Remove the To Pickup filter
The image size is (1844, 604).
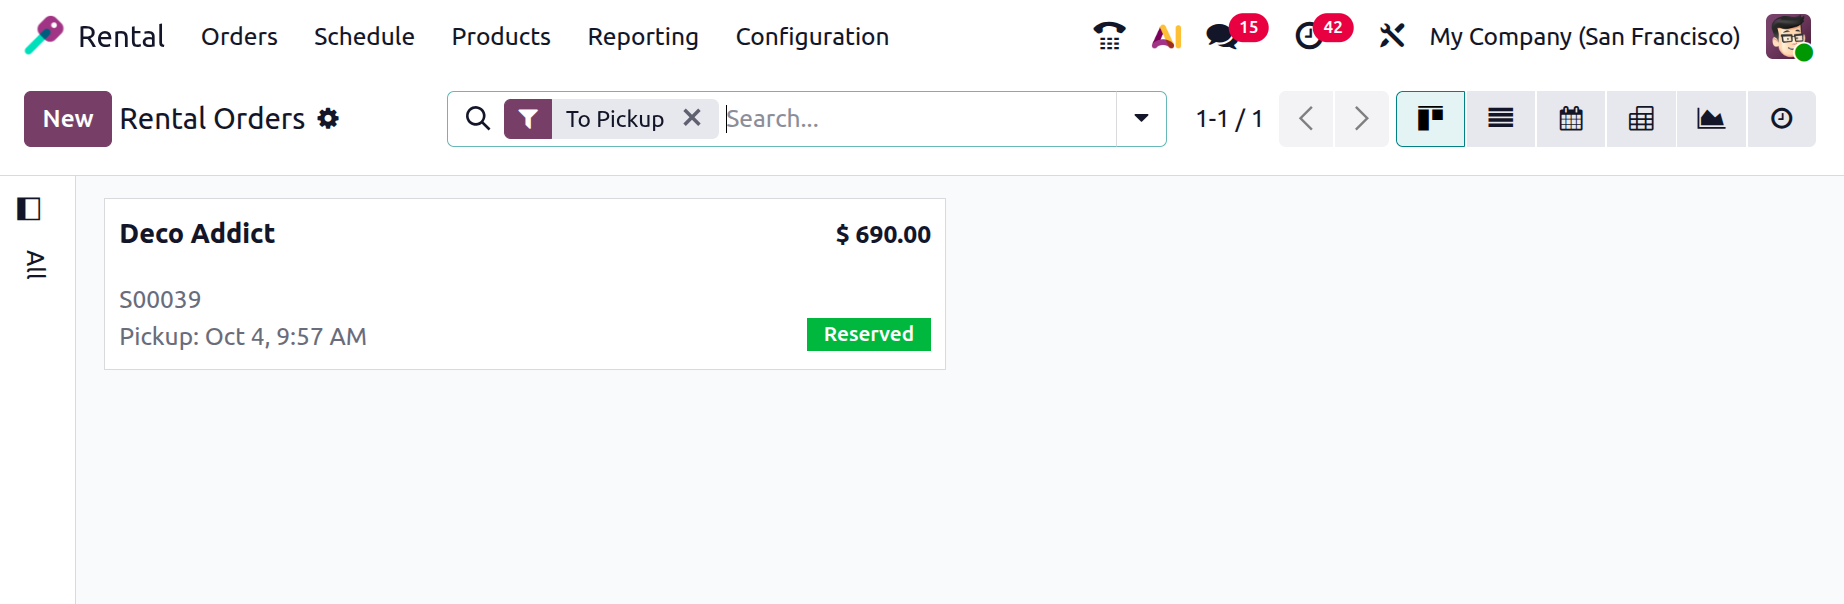pos(692,118)
